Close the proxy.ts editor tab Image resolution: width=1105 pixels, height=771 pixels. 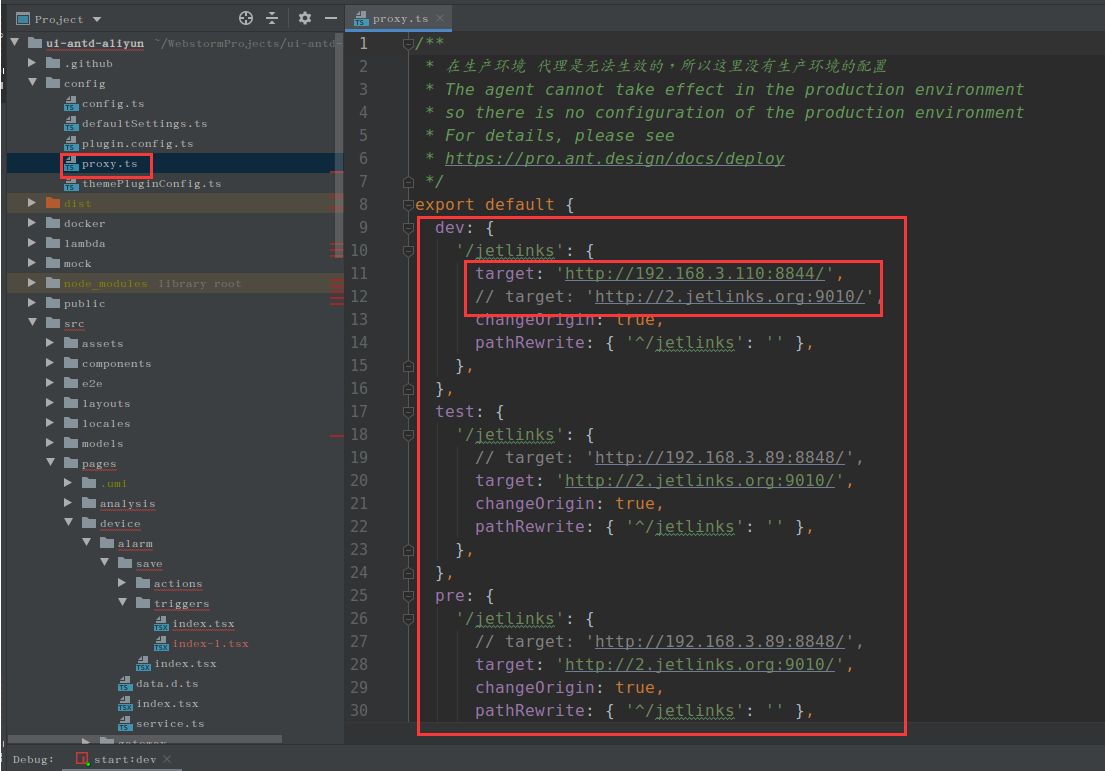(x=441, y=19)
